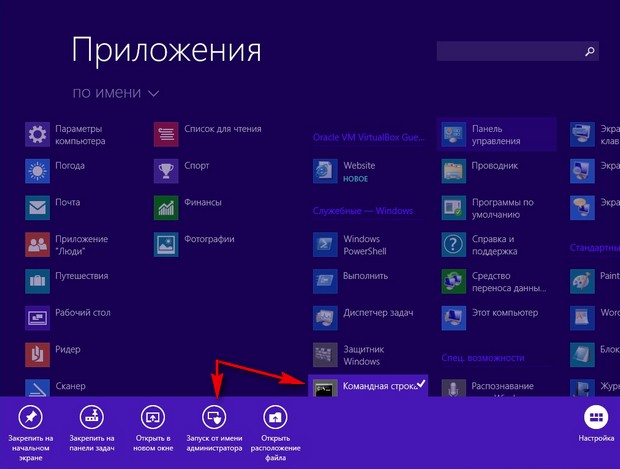Expand the 'по имени' sort dropdown
Image resolution: width=620 pixels, height=469 pixels.
[x=116, y=93]
